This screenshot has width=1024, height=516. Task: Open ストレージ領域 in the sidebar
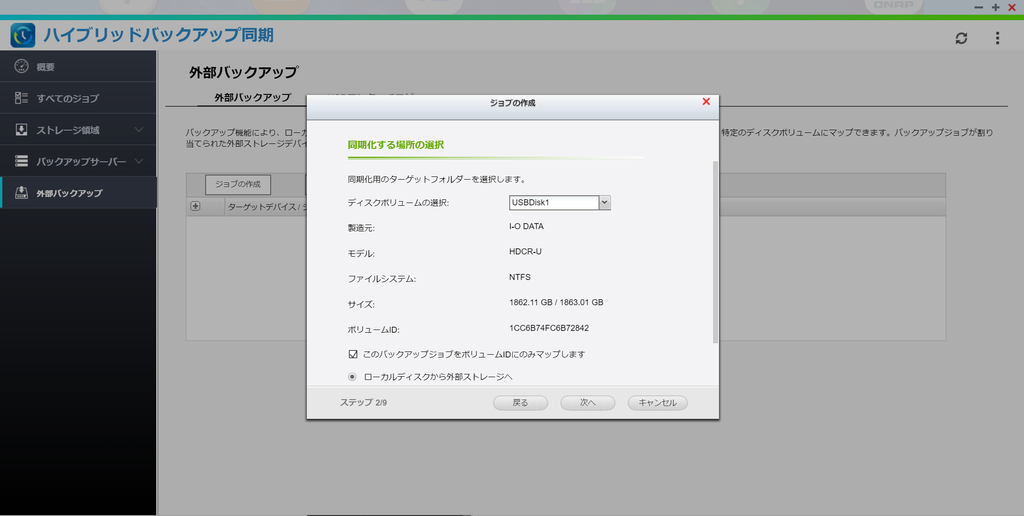tap(78, 129)
